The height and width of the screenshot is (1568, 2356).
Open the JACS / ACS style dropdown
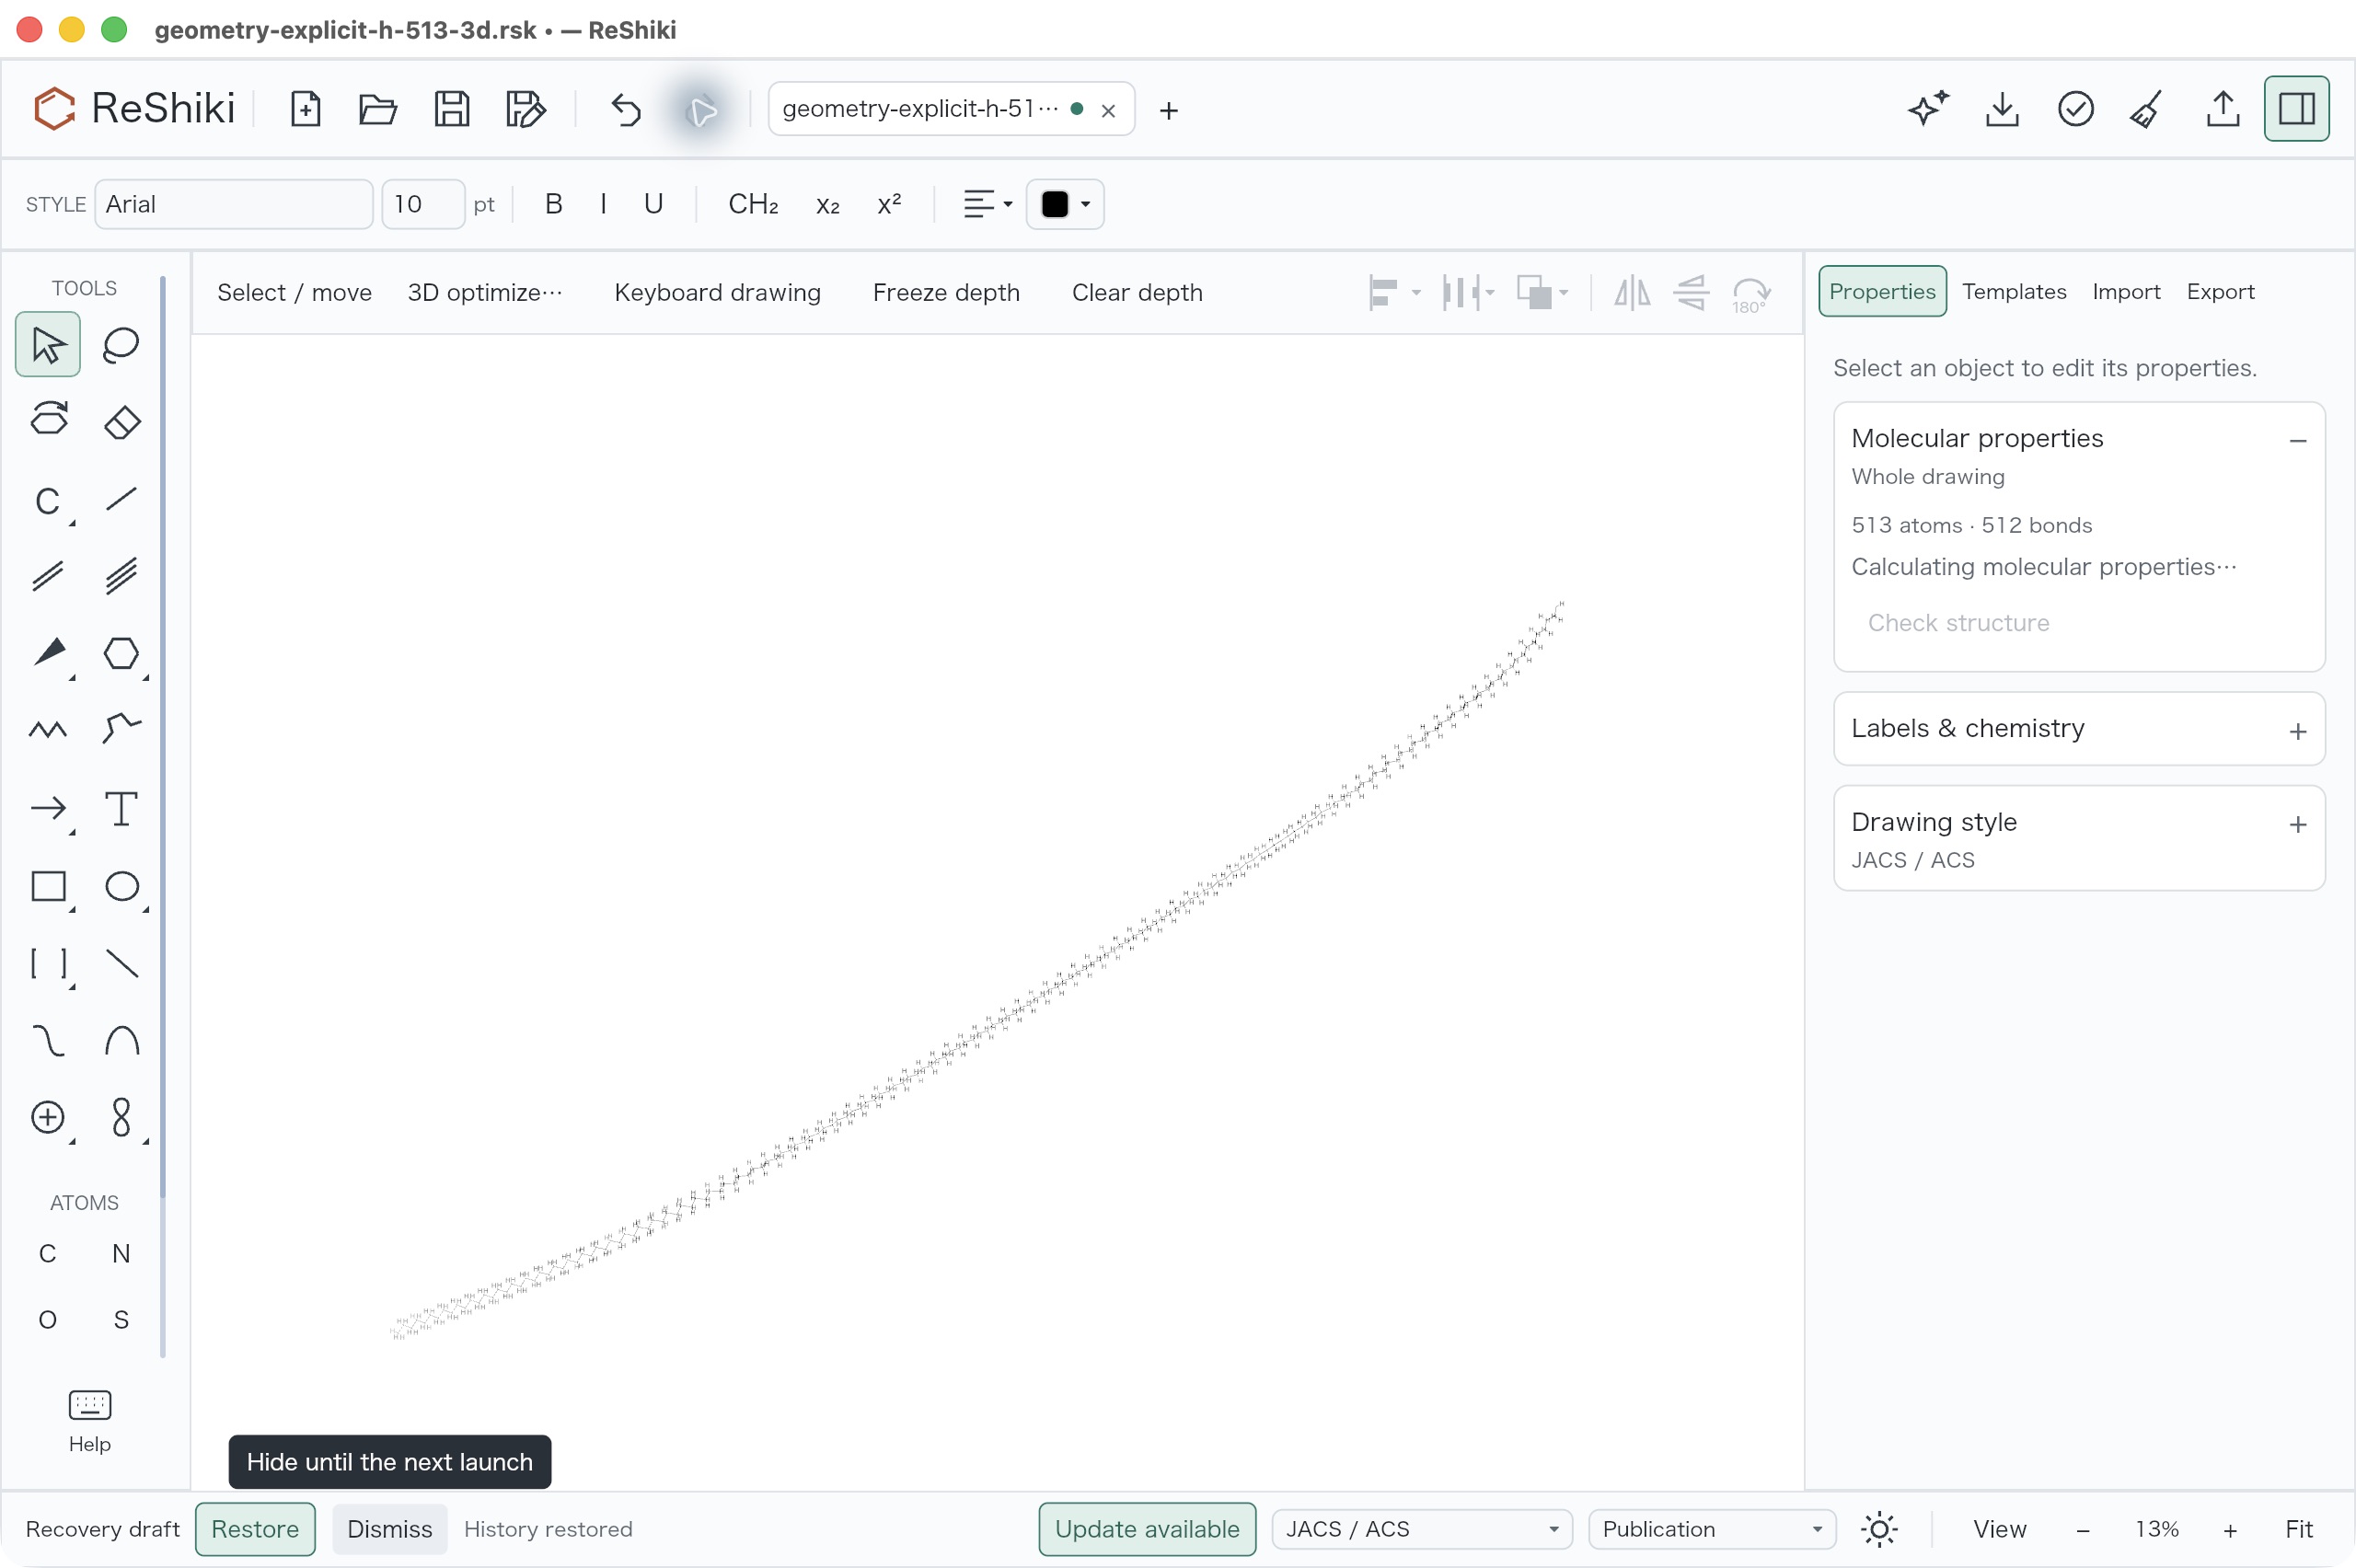[1421, 1529]
